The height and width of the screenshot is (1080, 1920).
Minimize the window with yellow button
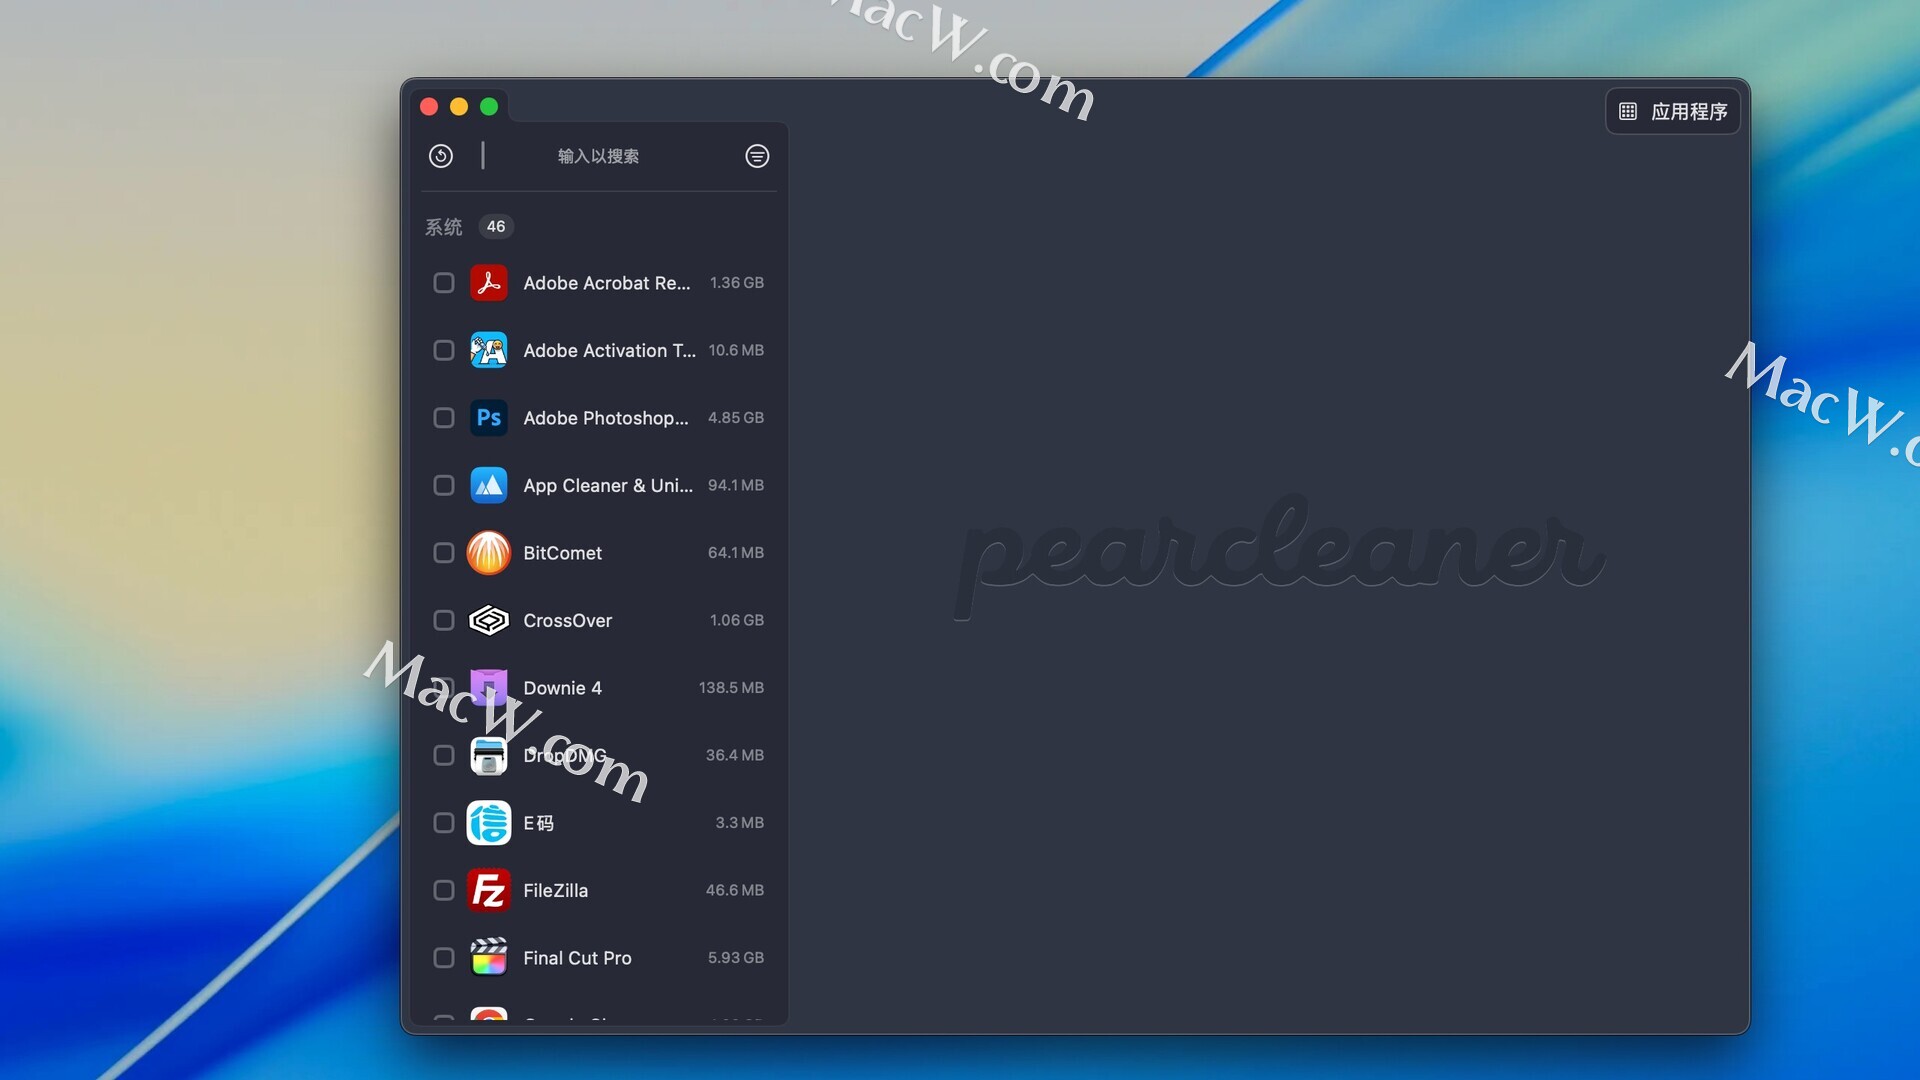459,106
